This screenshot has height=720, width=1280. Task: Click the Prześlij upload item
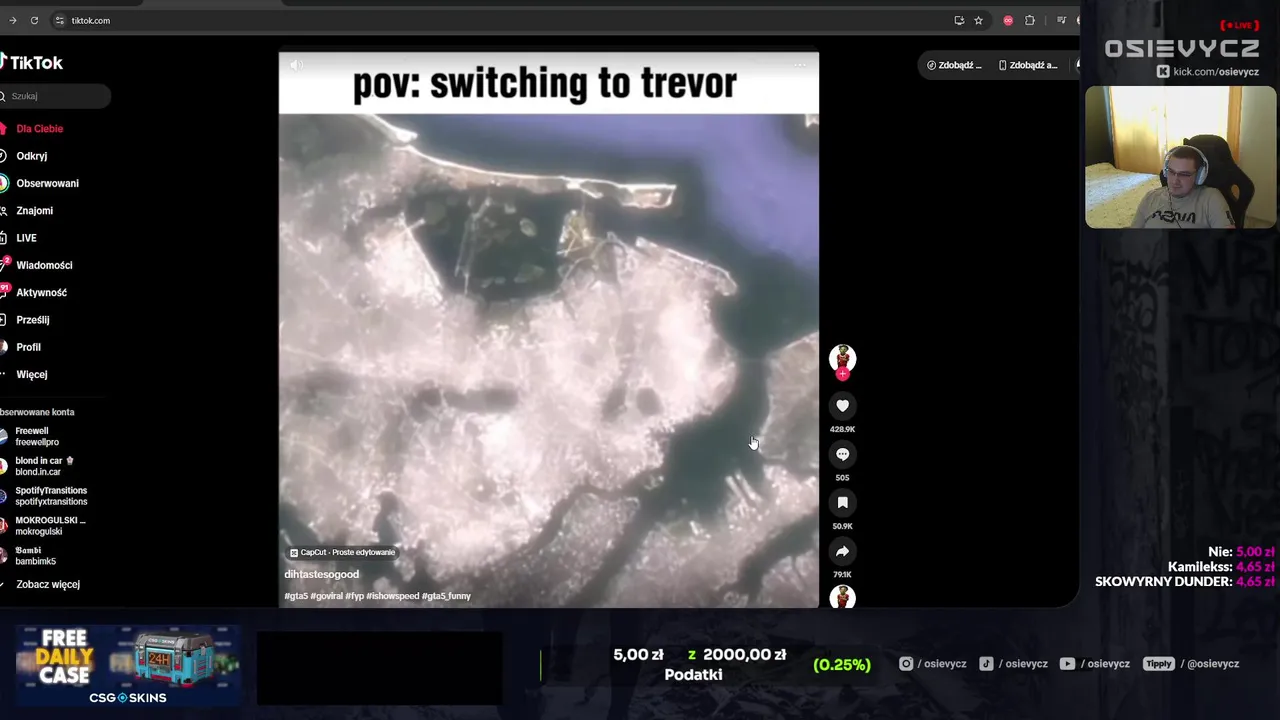pyautogui.click(x=32, y=320)
